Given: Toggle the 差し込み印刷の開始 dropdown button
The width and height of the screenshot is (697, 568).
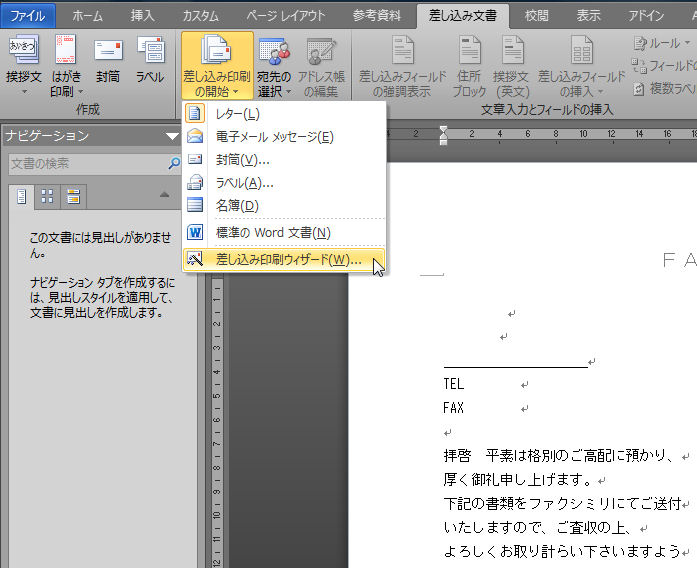Looking at the screenshot, I should click(217, 65).
